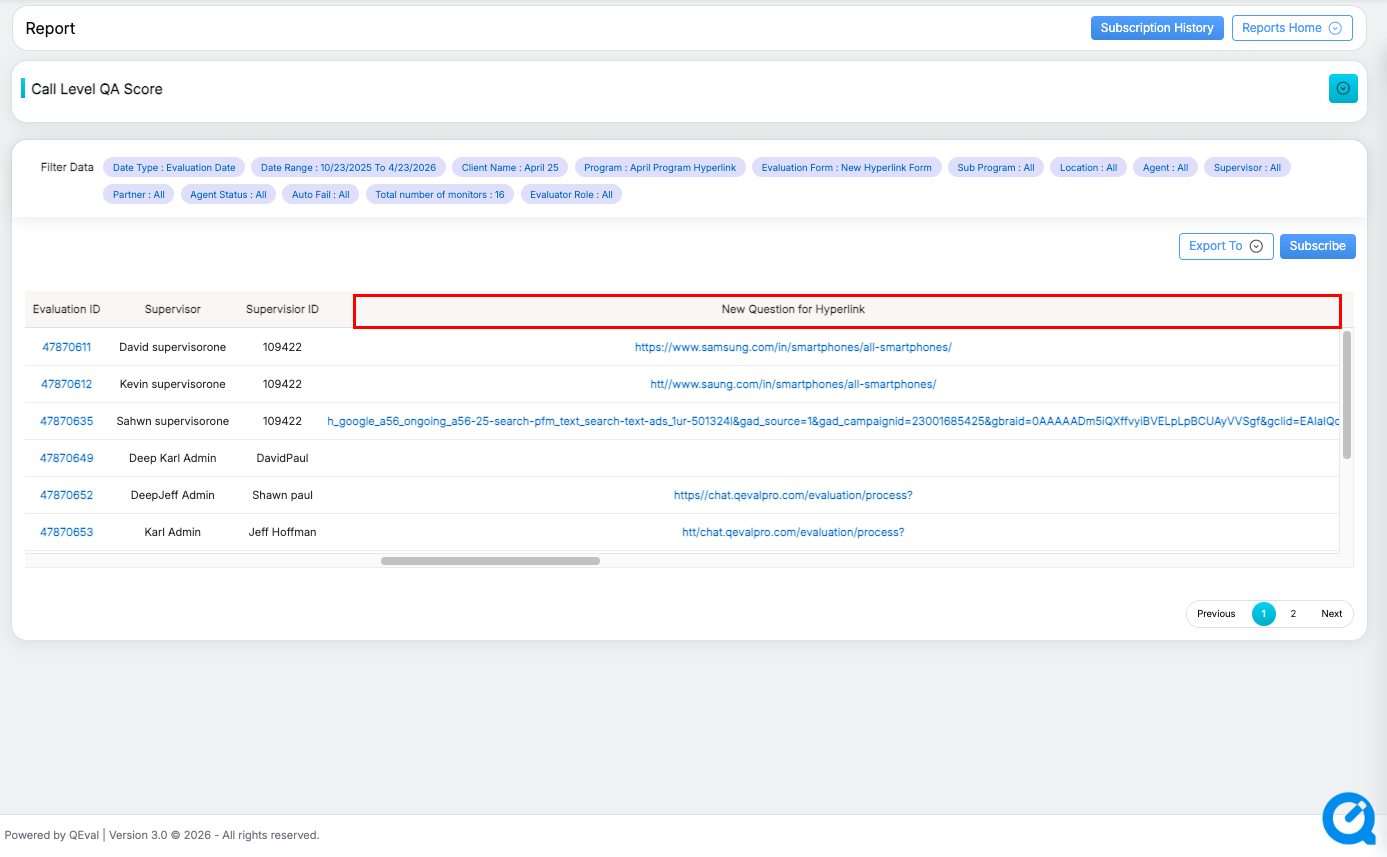Image resolution: width=1387 pixels, height=857 pixels.
Task: Open the https//chat.qevalpro.com evaluation process link
Action: pos(793,495)
